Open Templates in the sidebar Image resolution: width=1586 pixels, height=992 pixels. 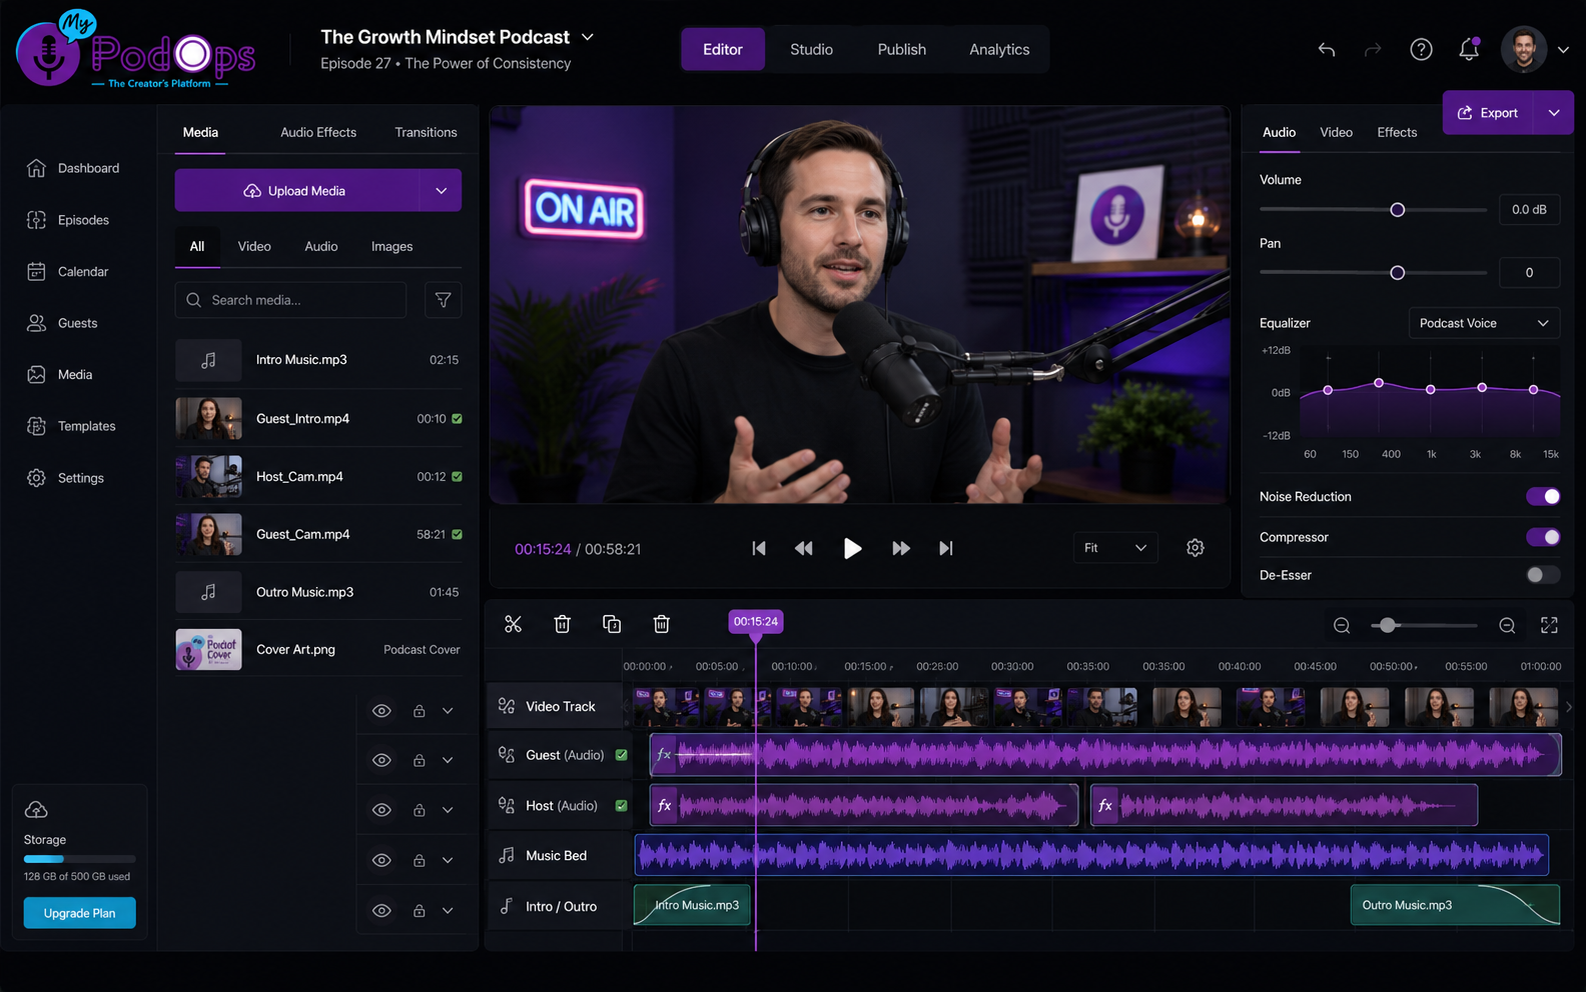[x=72, y=426]
